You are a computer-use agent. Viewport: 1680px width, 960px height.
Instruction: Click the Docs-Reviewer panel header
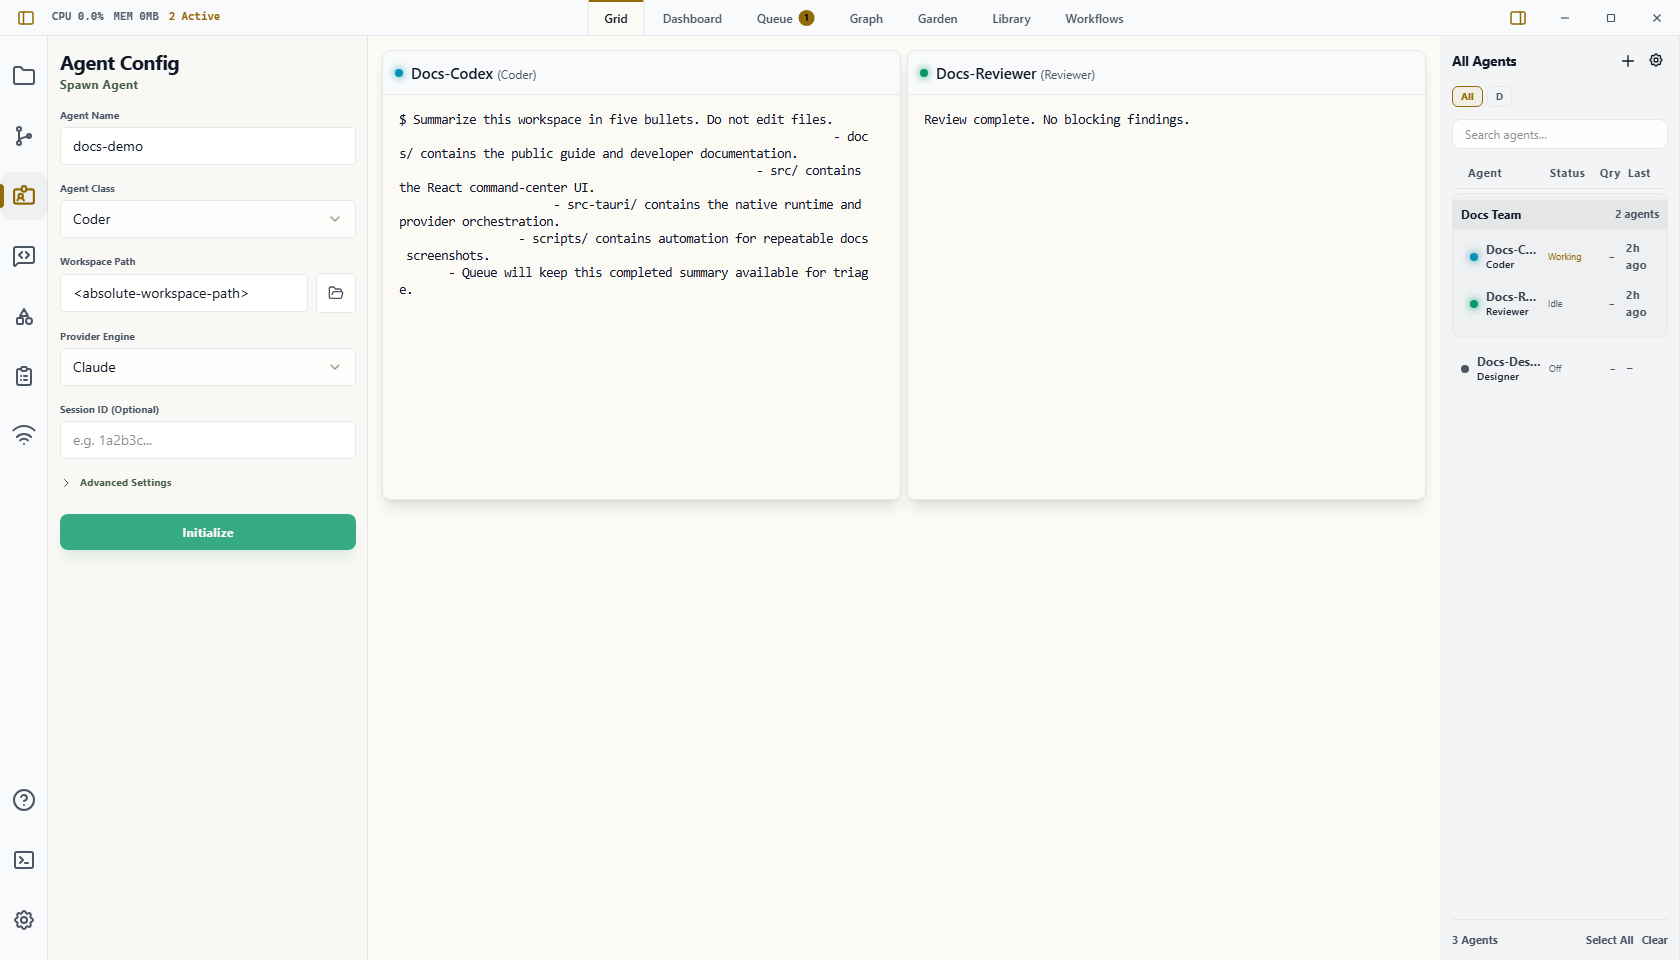1166,73
